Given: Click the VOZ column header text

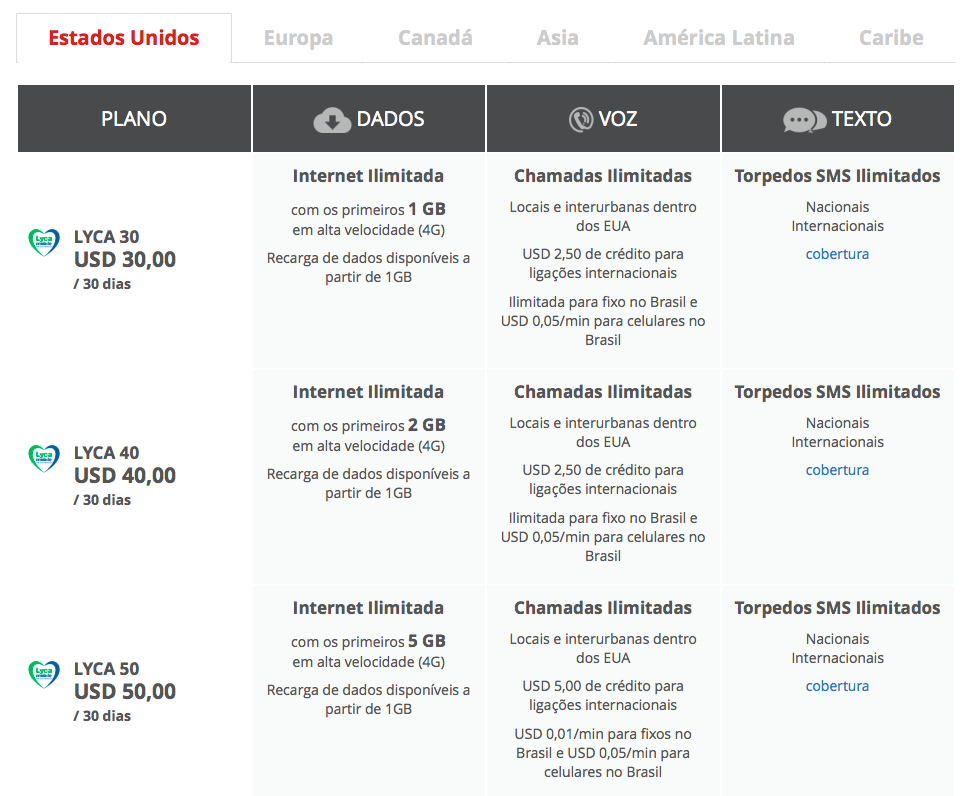Looking at the screenshot, I should [618, 119].
